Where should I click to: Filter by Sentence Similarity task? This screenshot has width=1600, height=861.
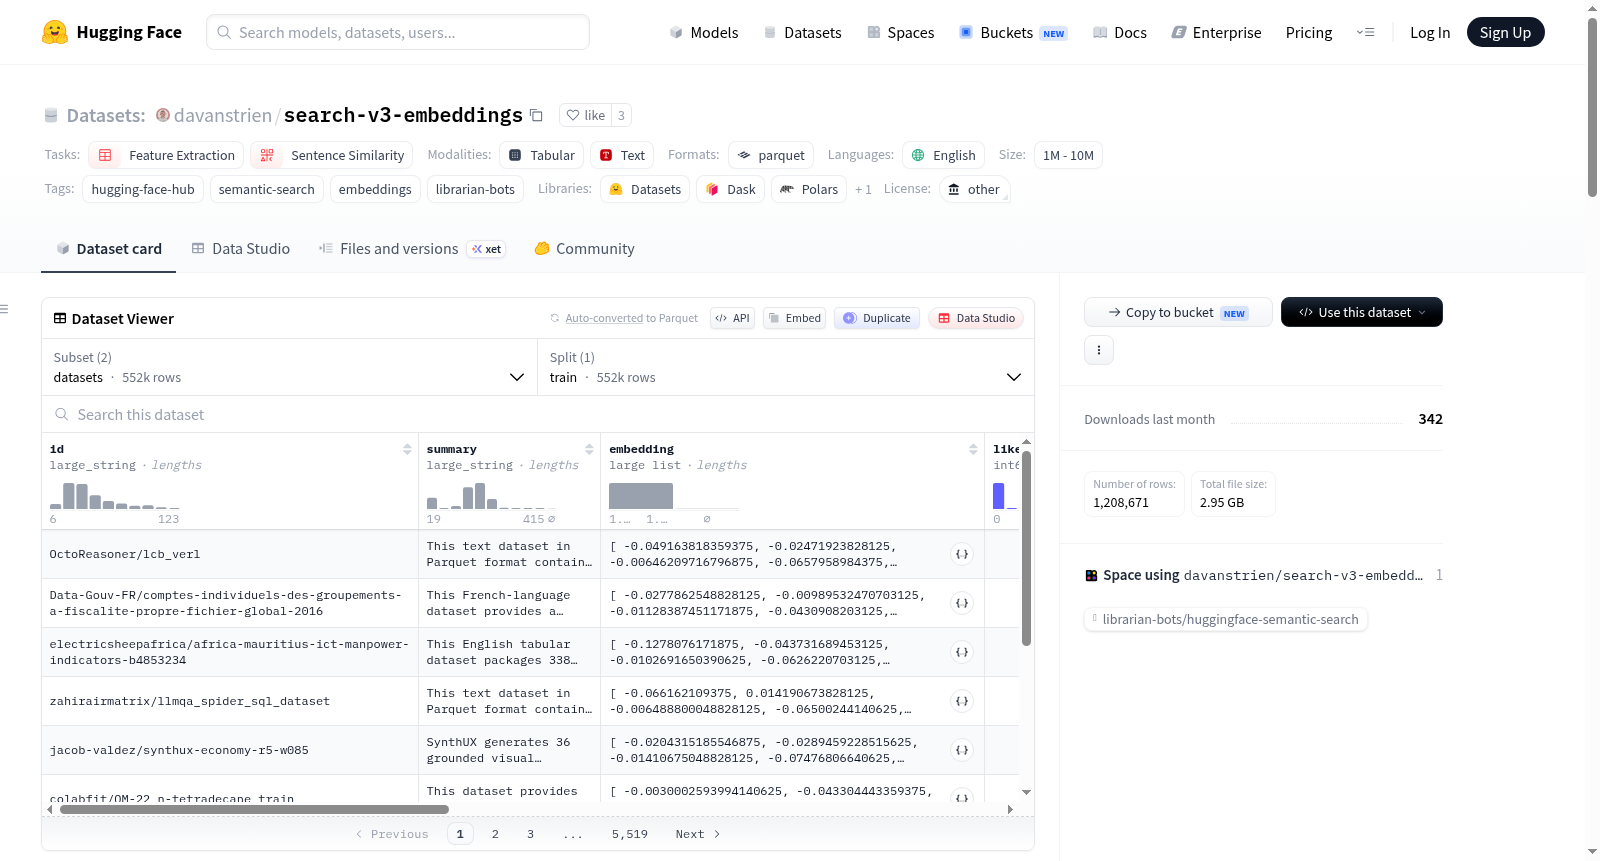[332, 155]
